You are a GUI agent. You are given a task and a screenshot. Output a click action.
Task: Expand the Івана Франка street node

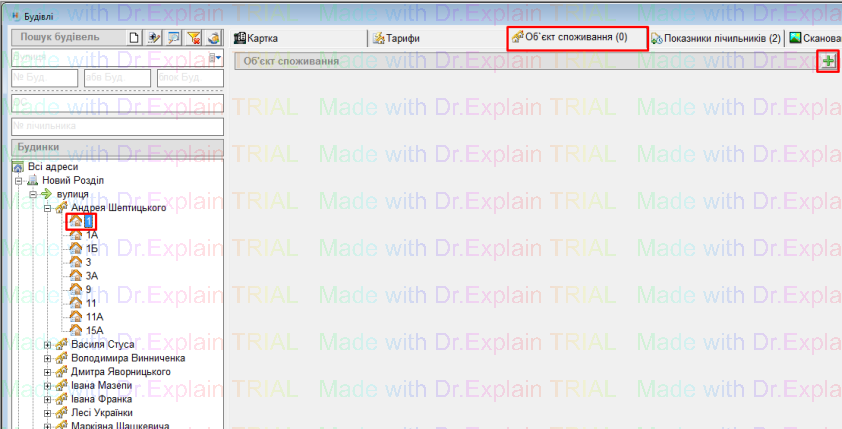[x=48, y=399]
